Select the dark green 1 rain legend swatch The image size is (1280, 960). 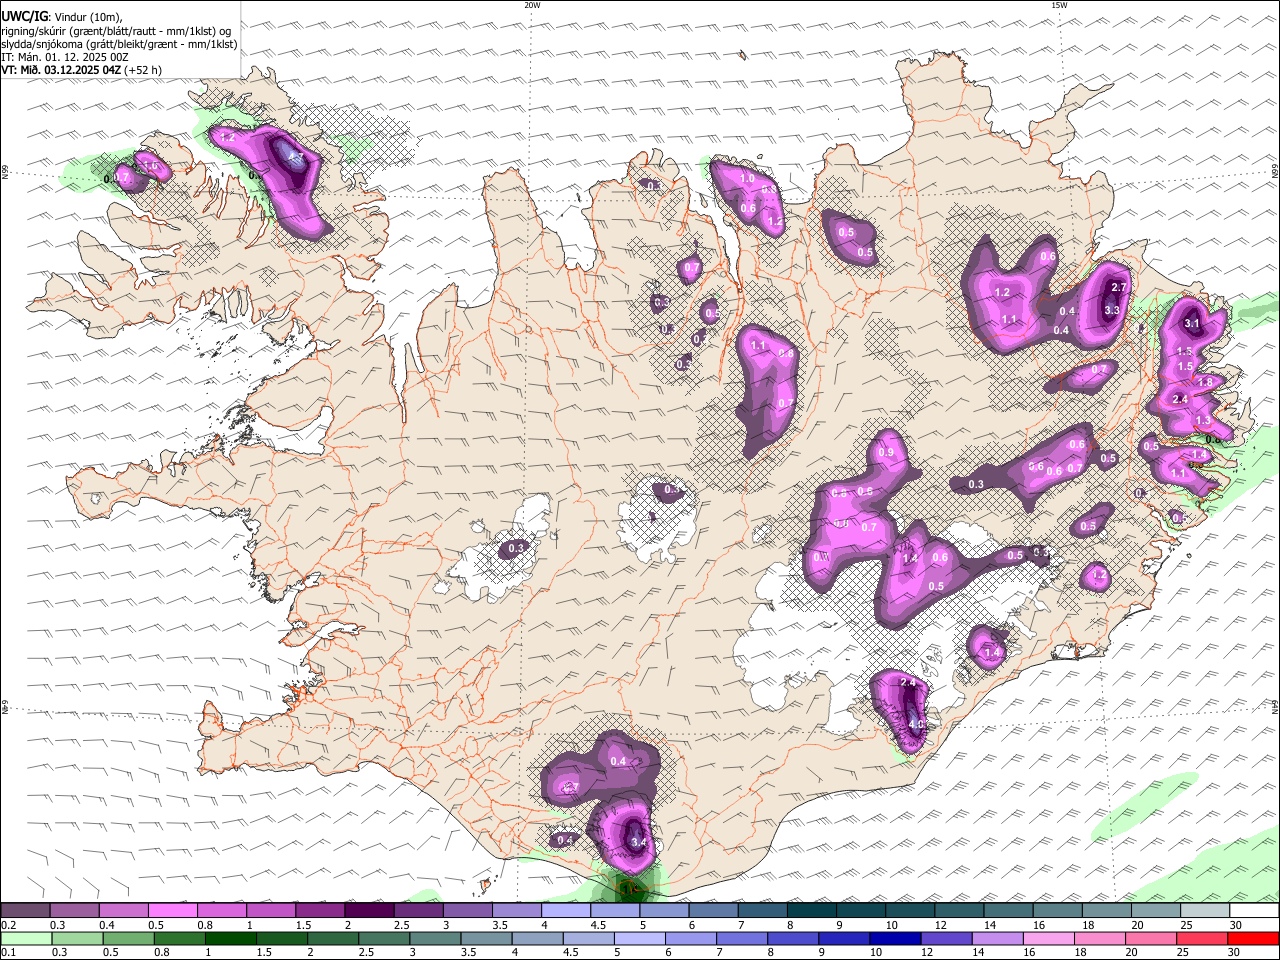point(230,938)
